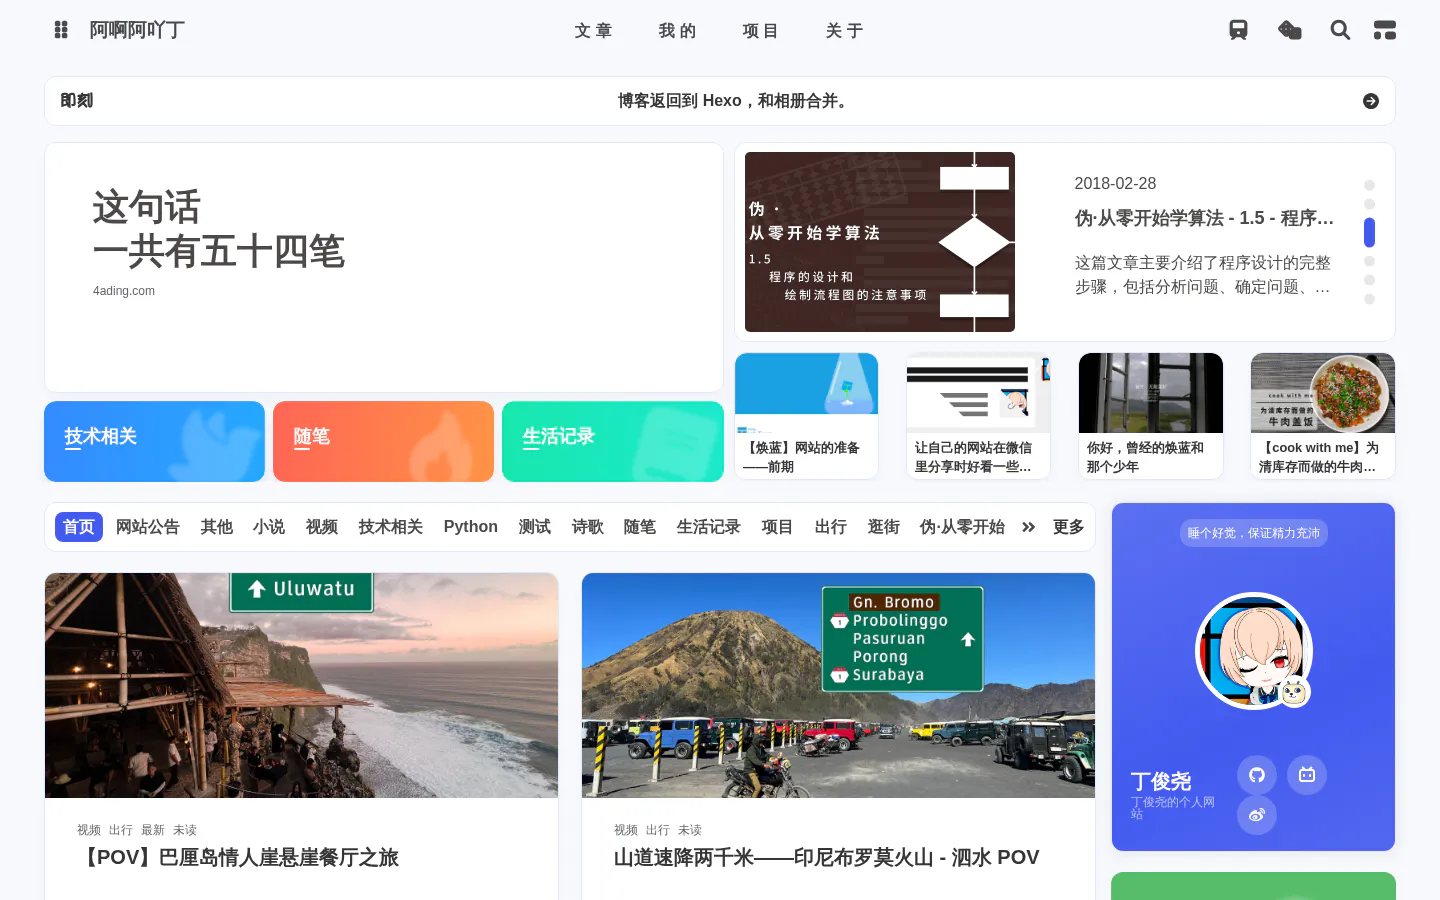This screenshot has height=900, width=1440.
Task: Select the 网站公告 category tab
Action: click(x=148, y=527)
